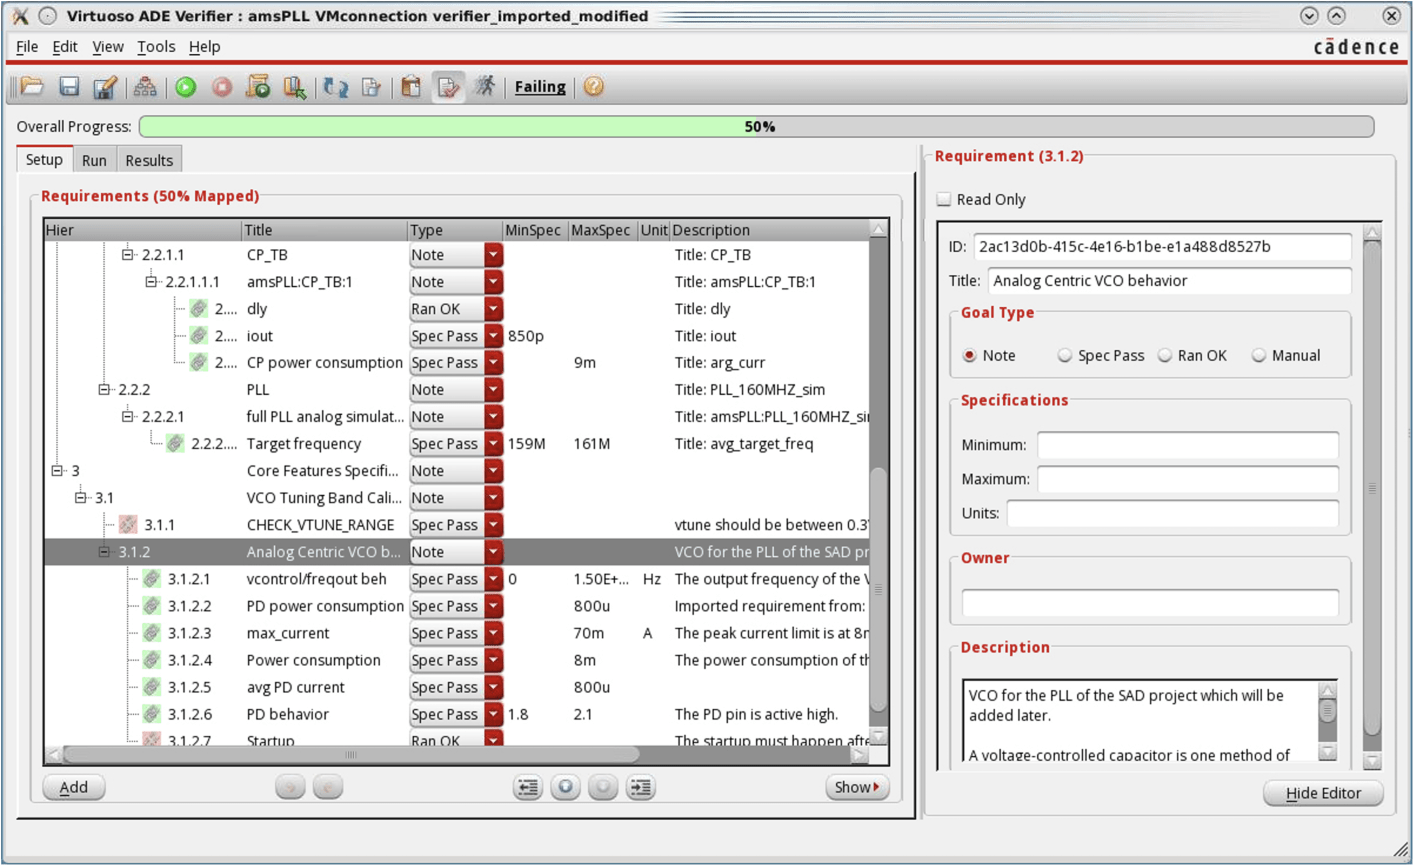Open the Help menu
The width and height of the screenshot is (1415, 865).
pos(204,47)
